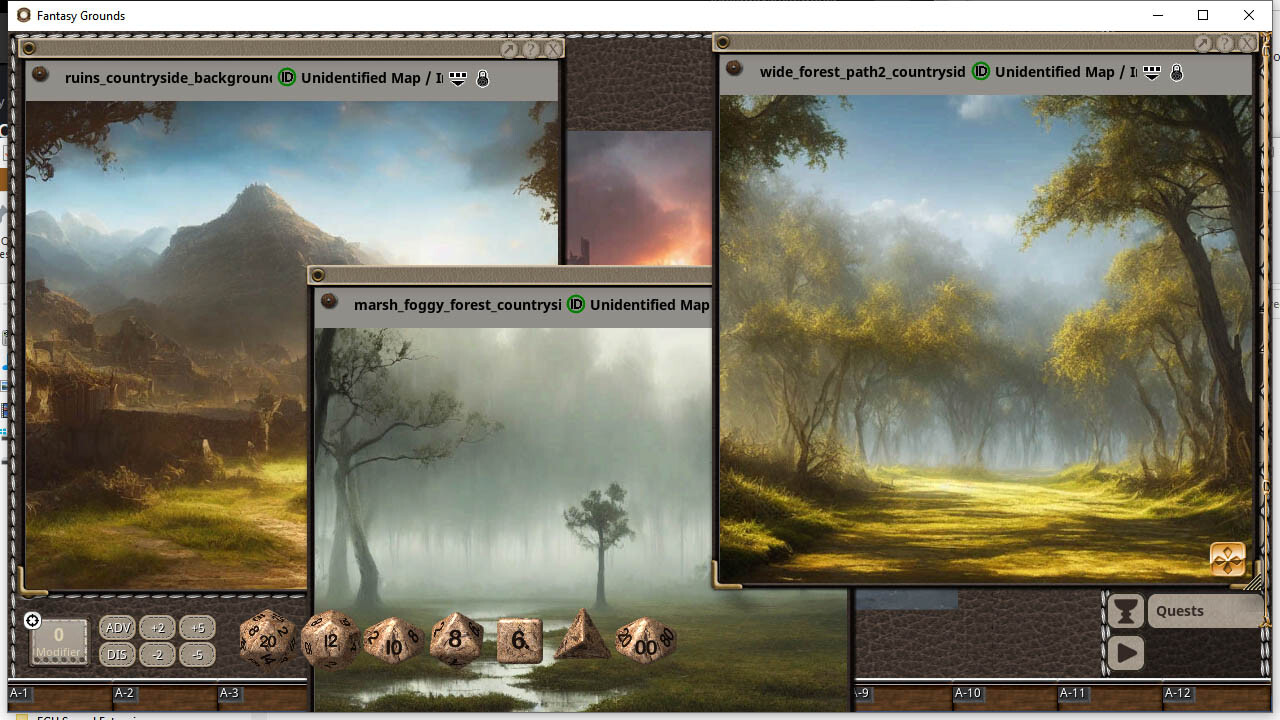This screenshot has height=720, width=1280.
Task: Toggle the ID identification badge on marsh_foggy_forest map
Action: click(x=575, y=304)
